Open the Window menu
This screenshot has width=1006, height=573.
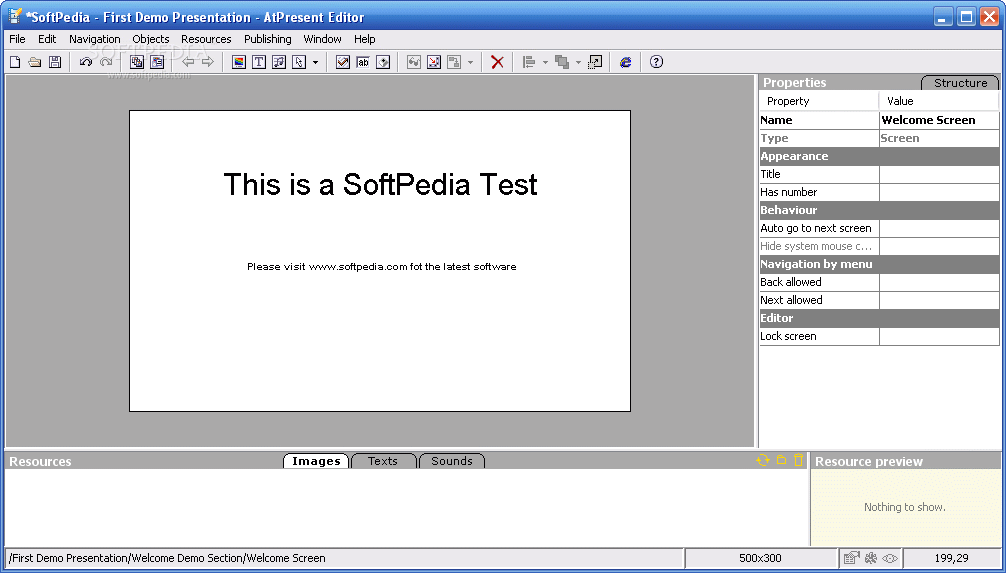coord(322,39)
